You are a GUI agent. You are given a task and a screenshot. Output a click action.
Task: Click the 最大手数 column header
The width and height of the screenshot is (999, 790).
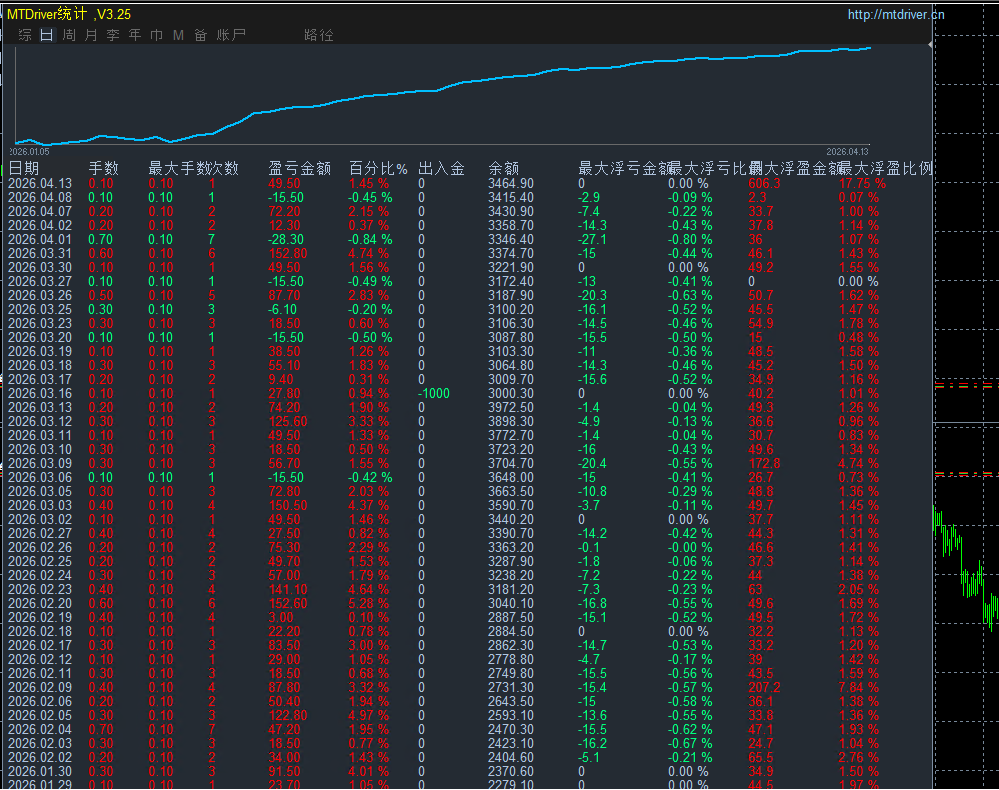(180, 168)
